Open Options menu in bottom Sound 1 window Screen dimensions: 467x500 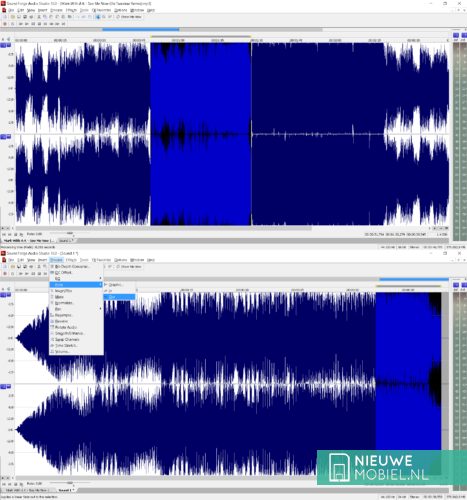(120, 260)
